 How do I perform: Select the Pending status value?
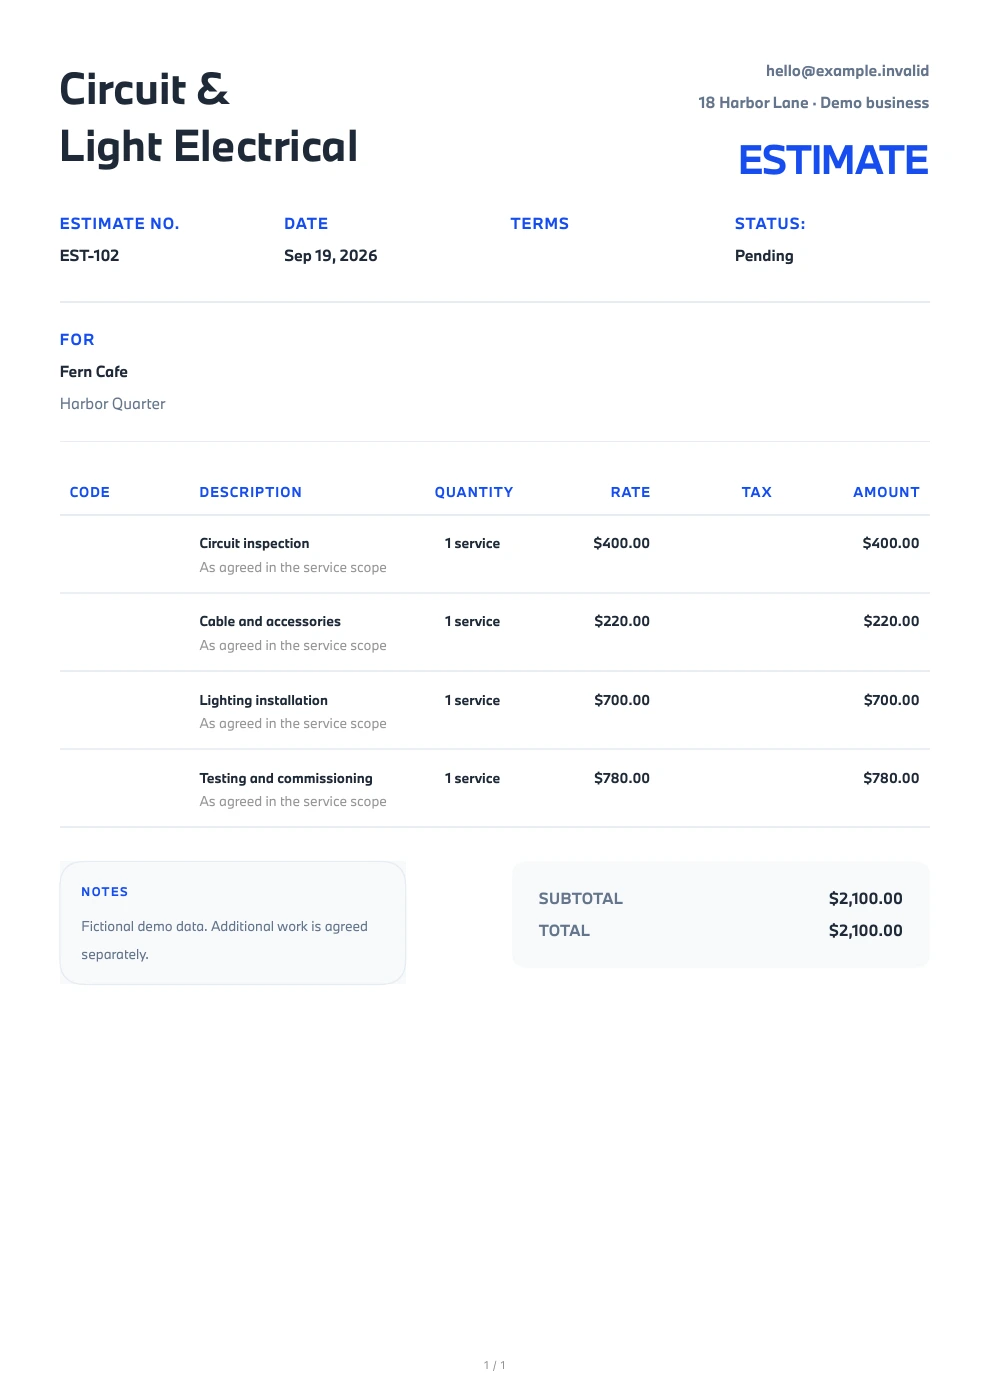pyautogui.click(x=764, y=256)
